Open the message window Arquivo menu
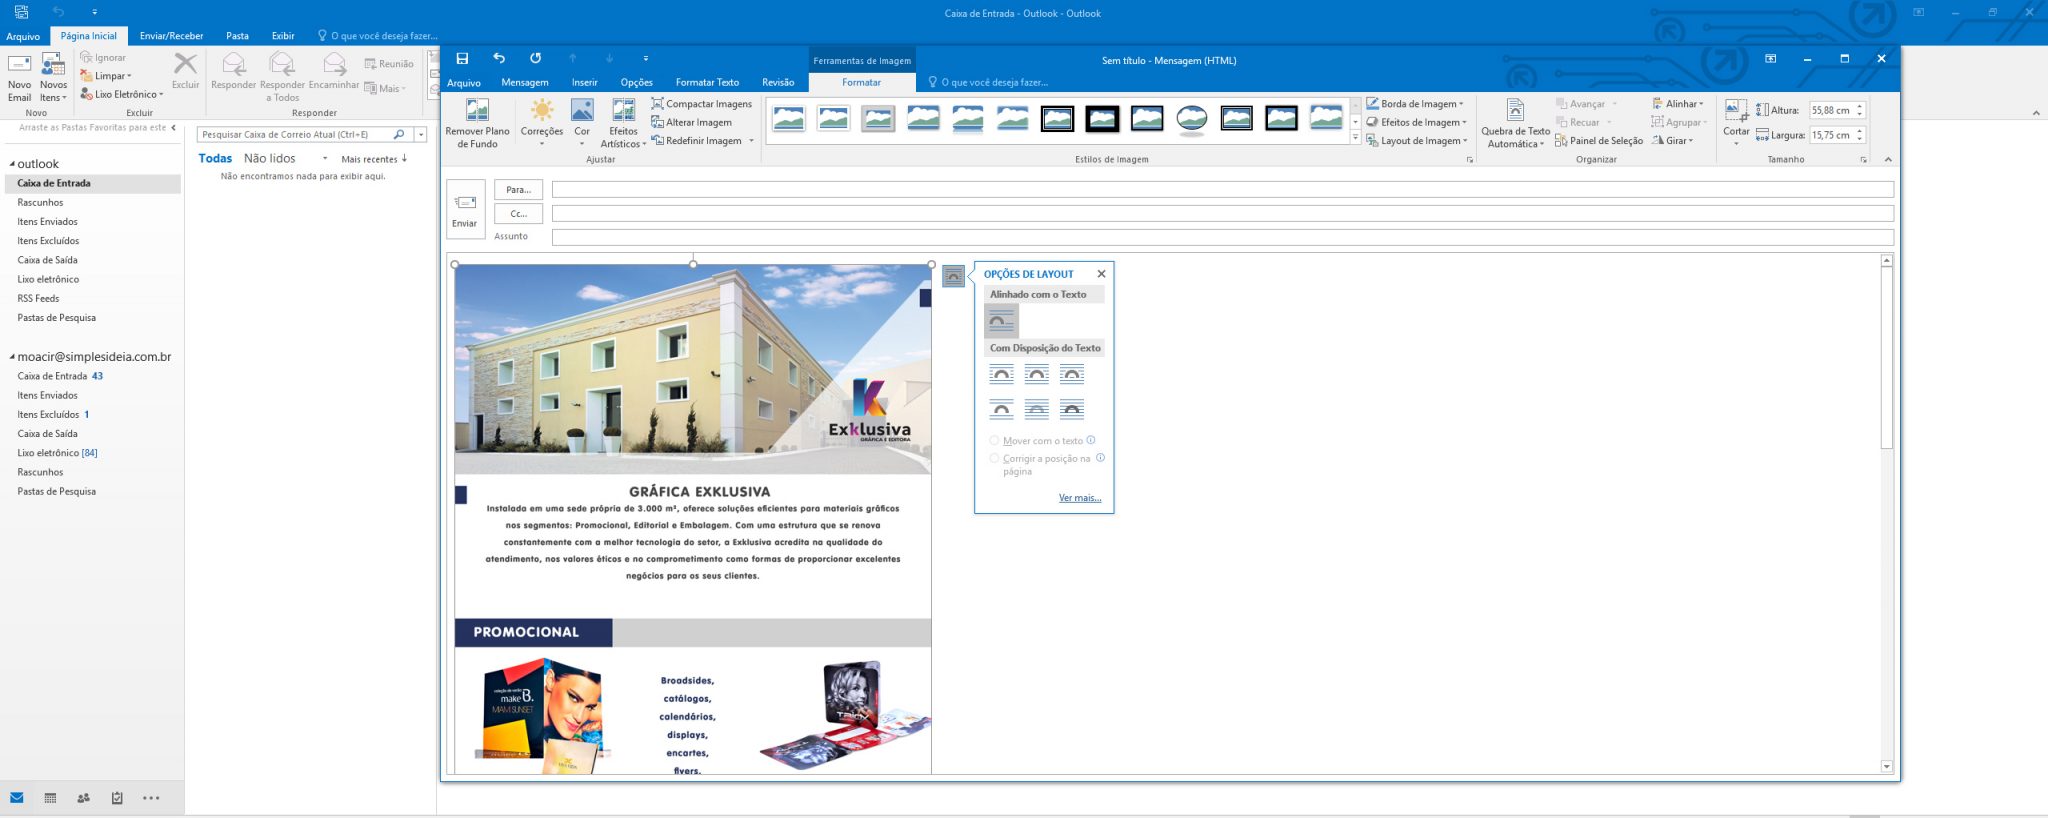 [x=464, y=83]
